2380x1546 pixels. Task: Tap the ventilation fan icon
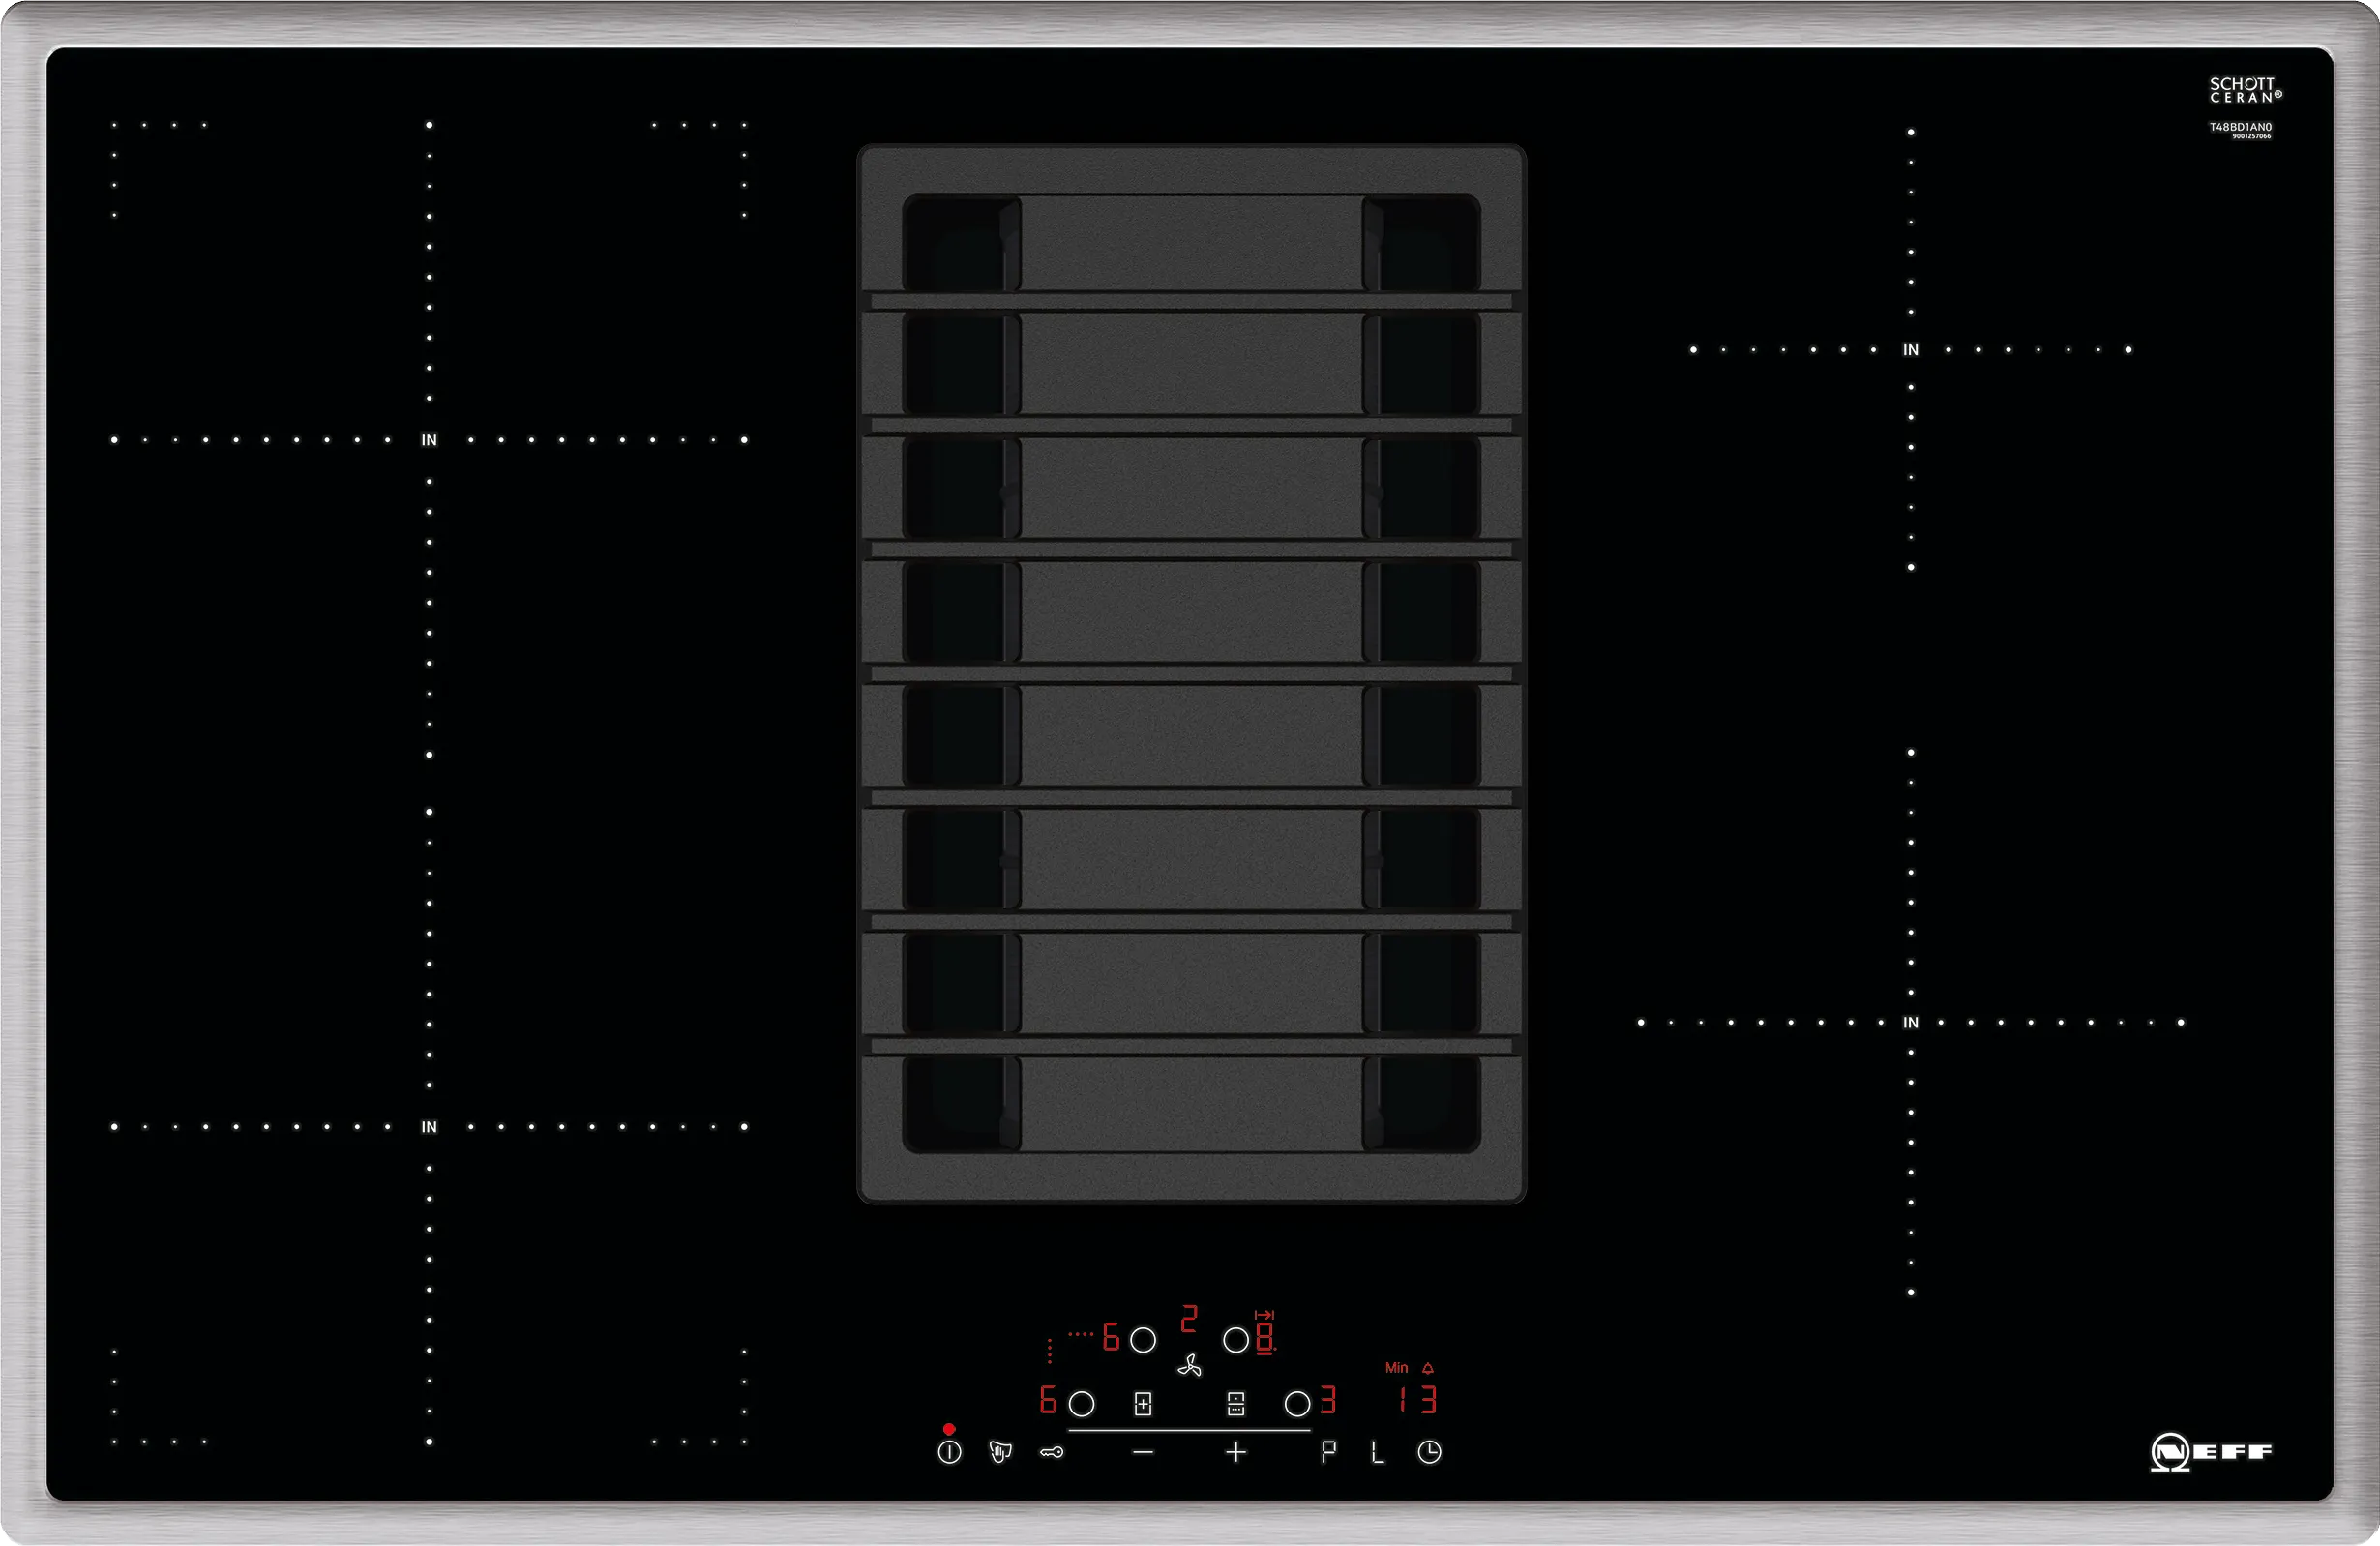[1189, 1366]
